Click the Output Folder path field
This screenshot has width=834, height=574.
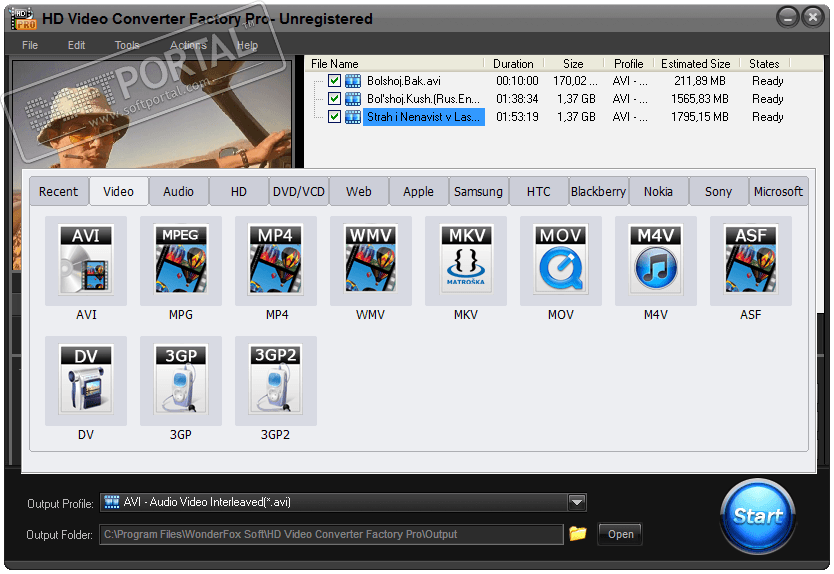(331, 535)
